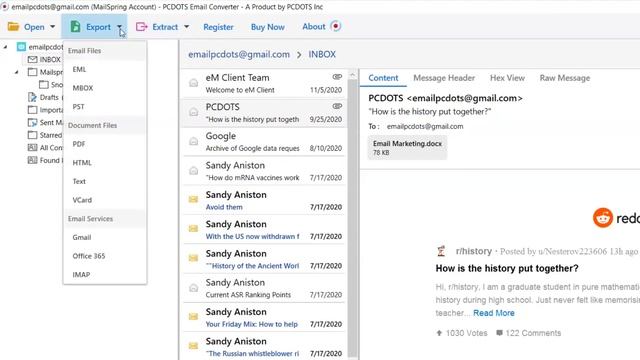Image resolution: width=640 pixels, height=360 pixels.
Task: Switch to the Hex View tab
Action: point(507,78)
